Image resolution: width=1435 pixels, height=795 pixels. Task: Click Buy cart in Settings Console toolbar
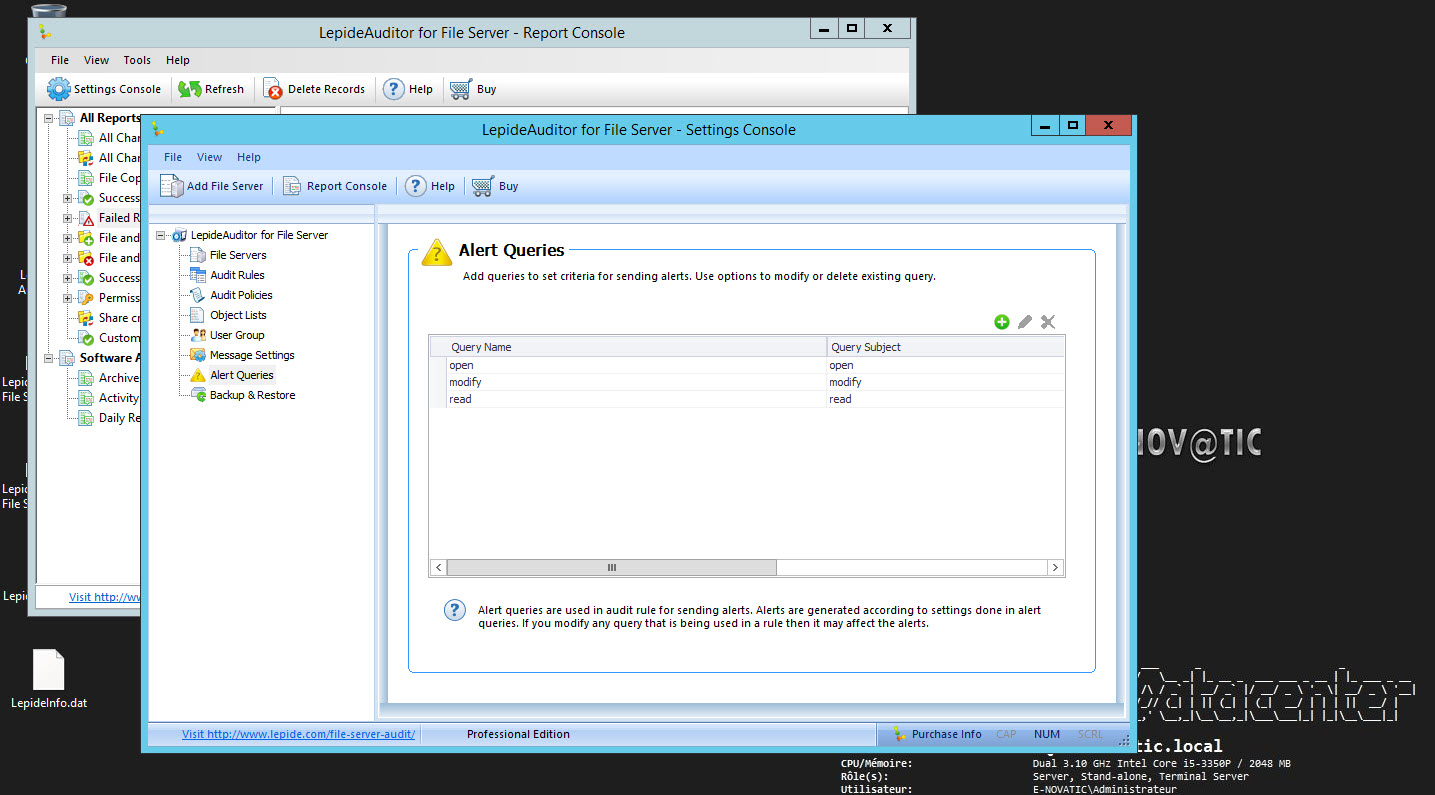496,186
